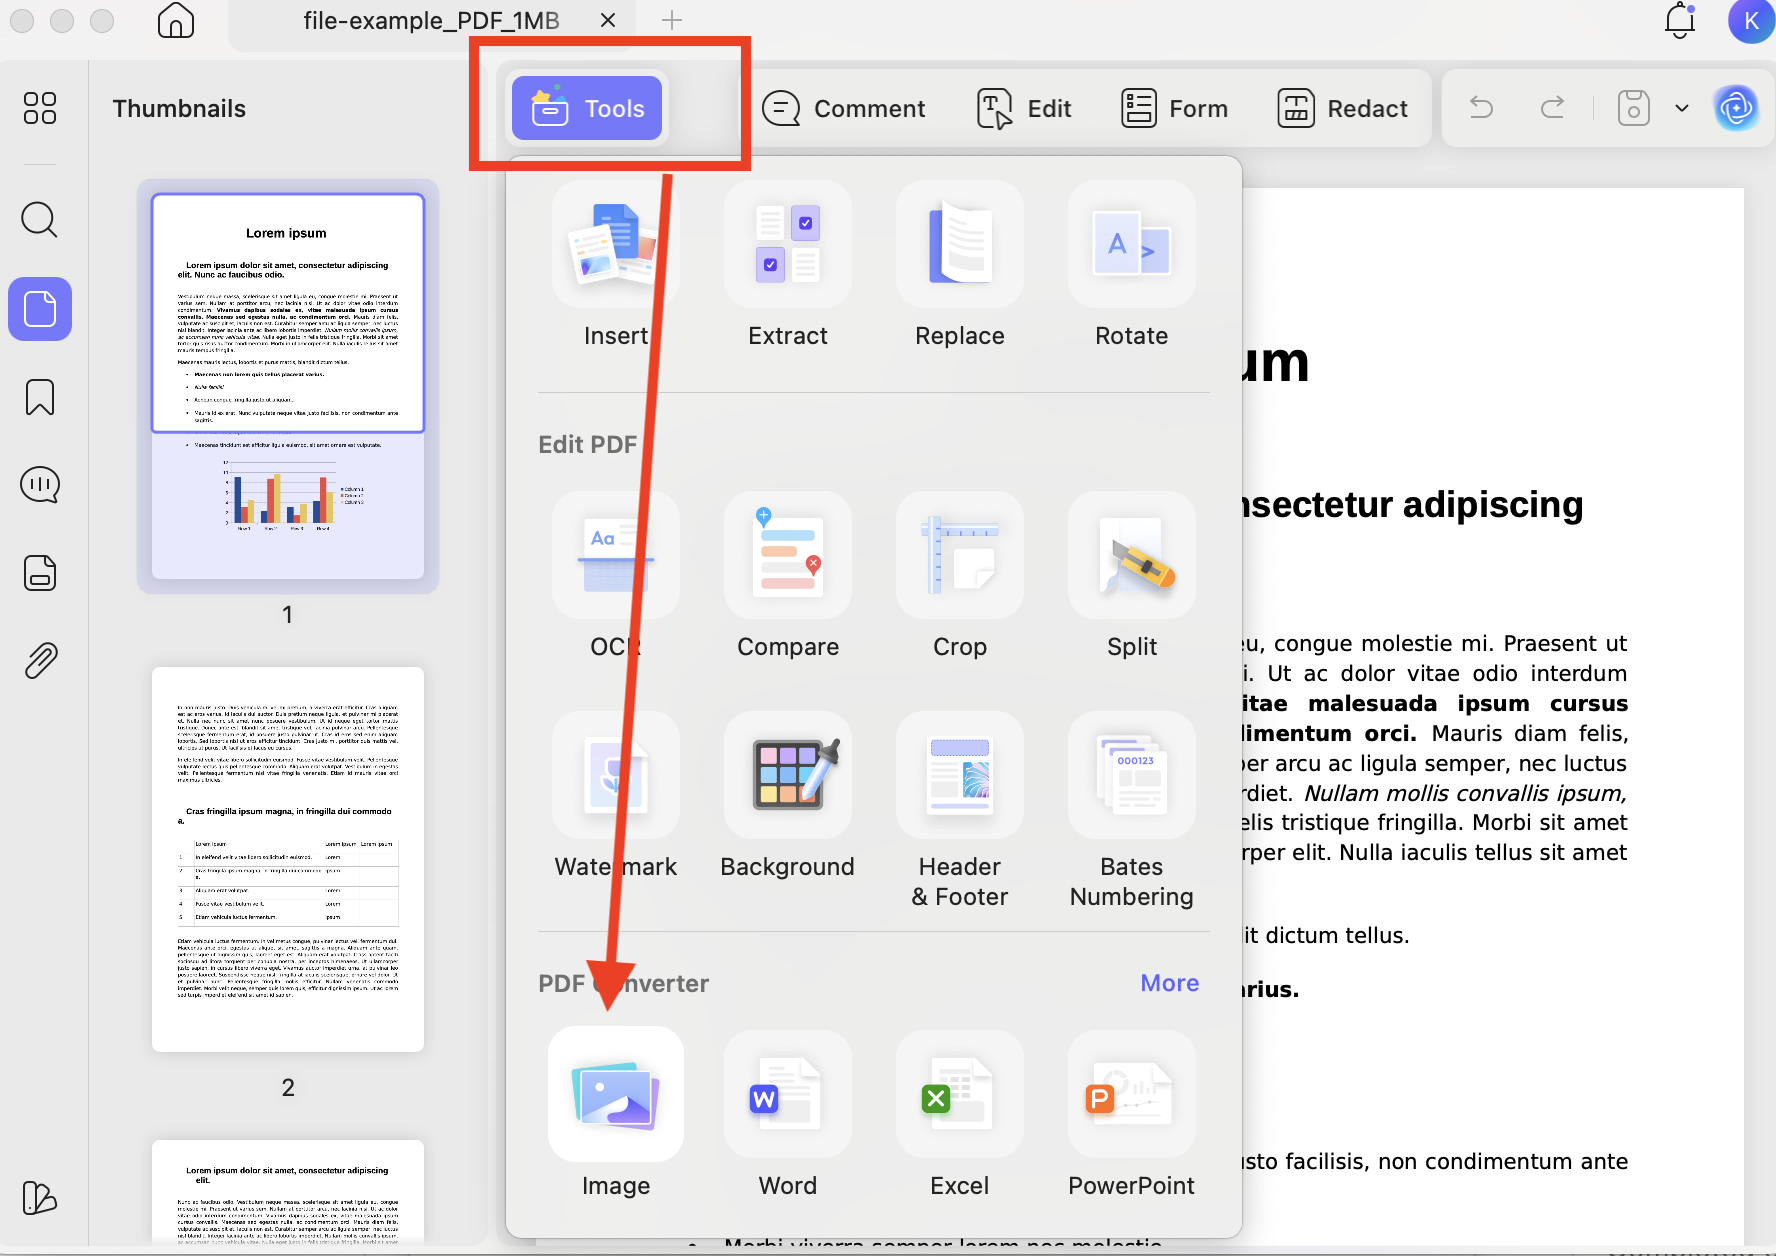Expand the save options dropdown
The image size is (1776, 1256).
(x=1680, y=108)
